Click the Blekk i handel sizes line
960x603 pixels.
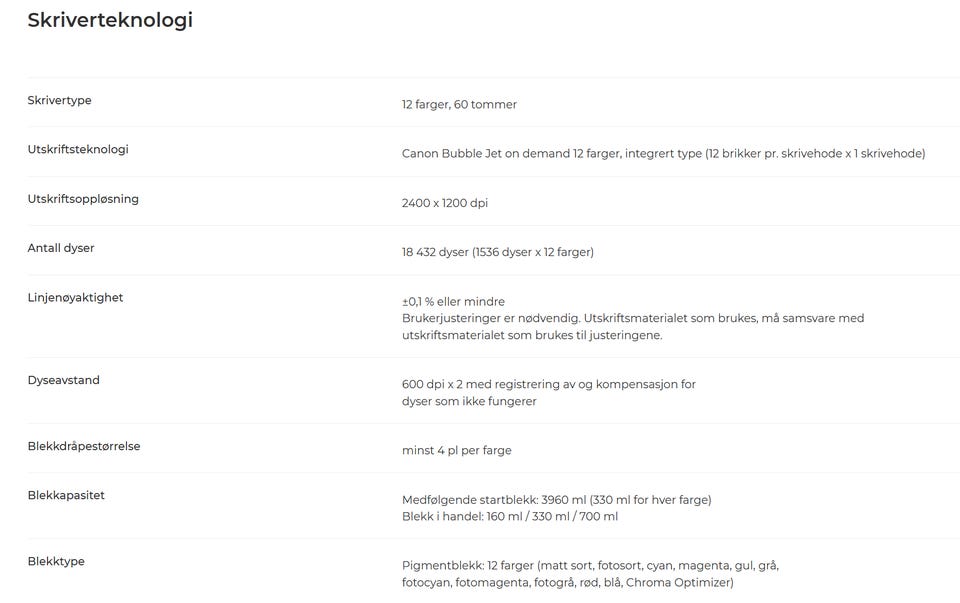510,517
